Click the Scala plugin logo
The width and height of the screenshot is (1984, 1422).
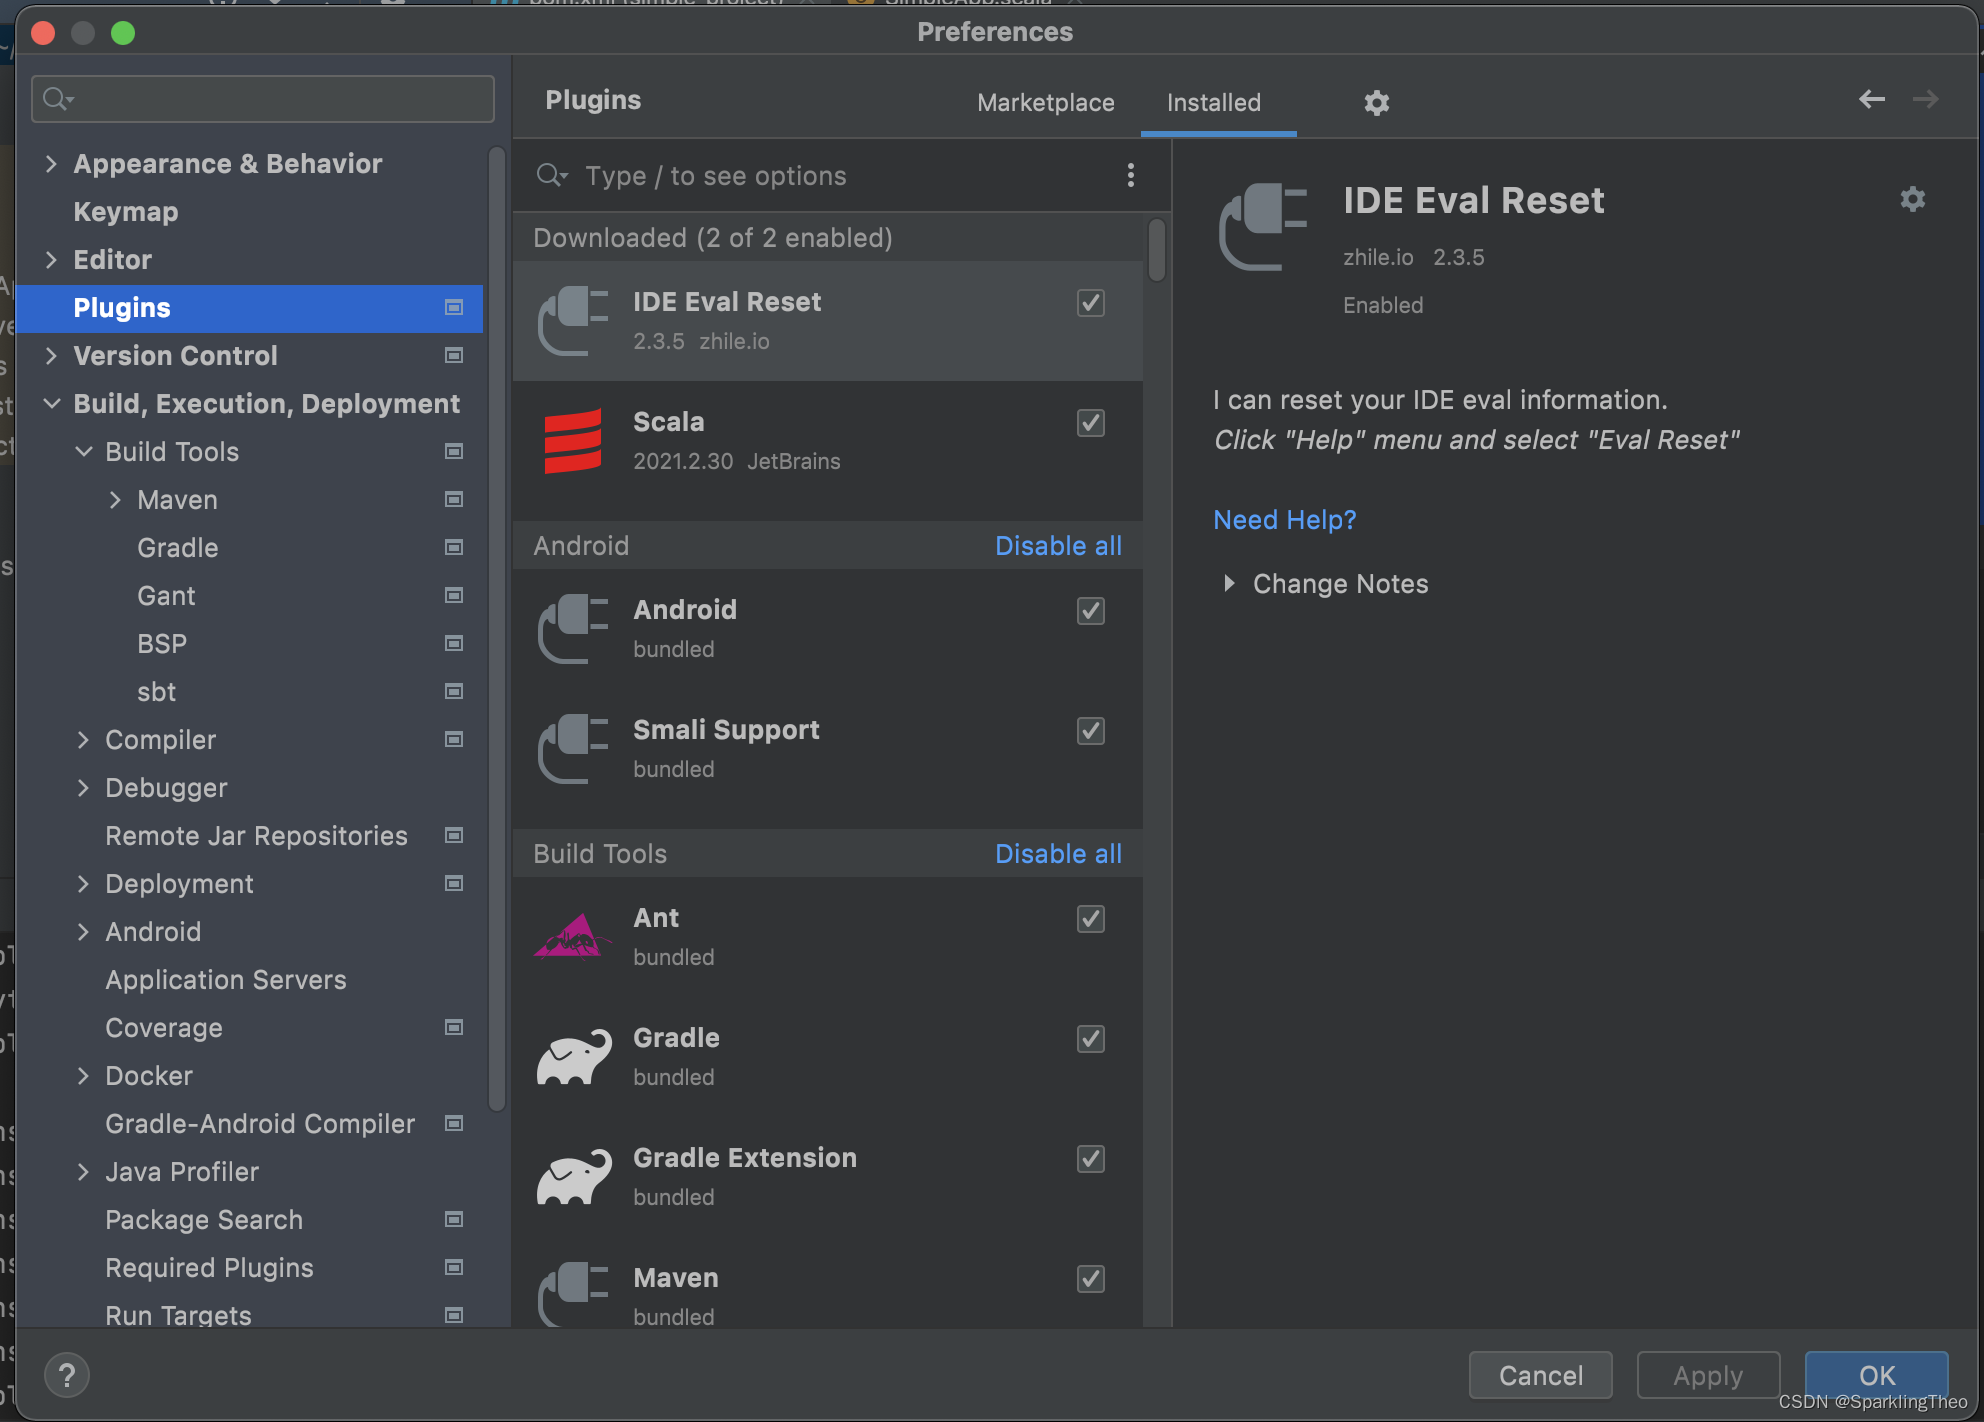coord(573,441)
